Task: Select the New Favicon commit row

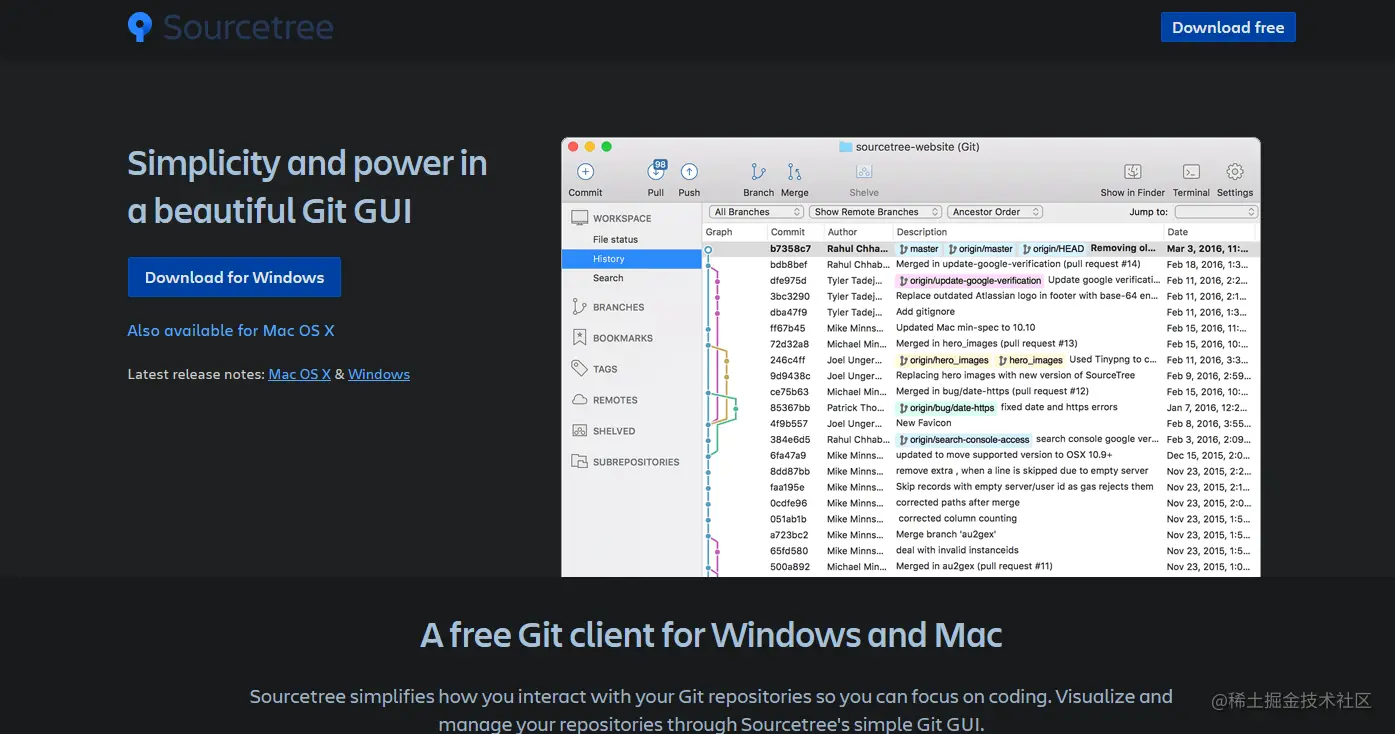Action: [x=981, y=424]
